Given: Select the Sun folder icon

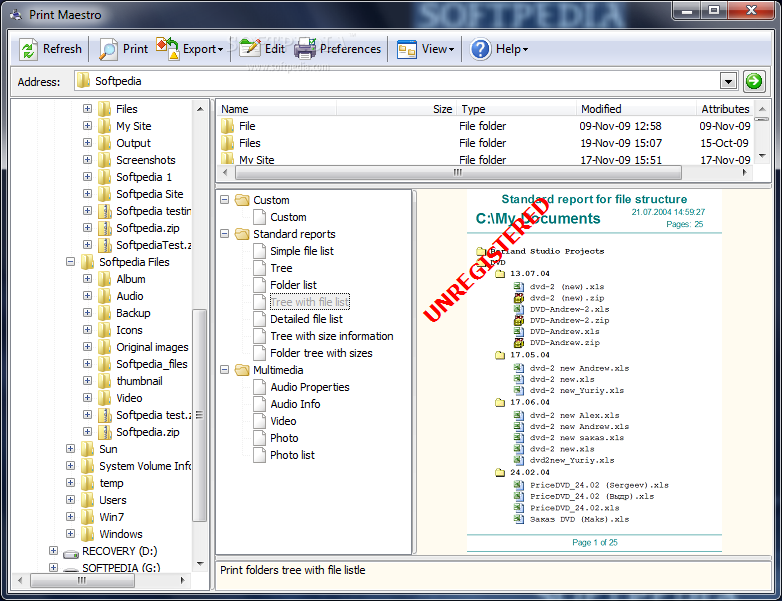Looking at the screenshot, I should point(88,449).
